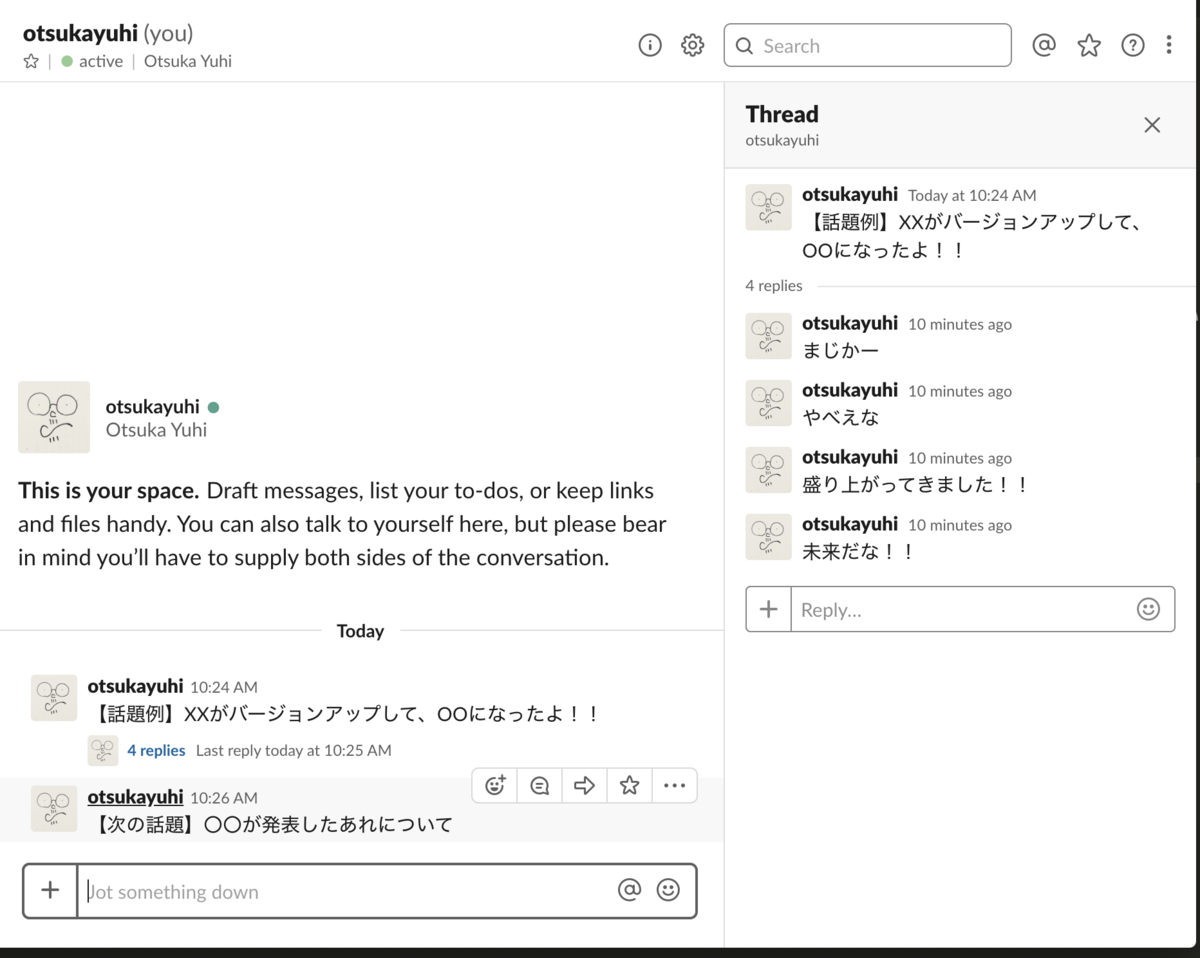Open emoji picker in thread reply box
1200x958 pixels.
(1148, 609)
